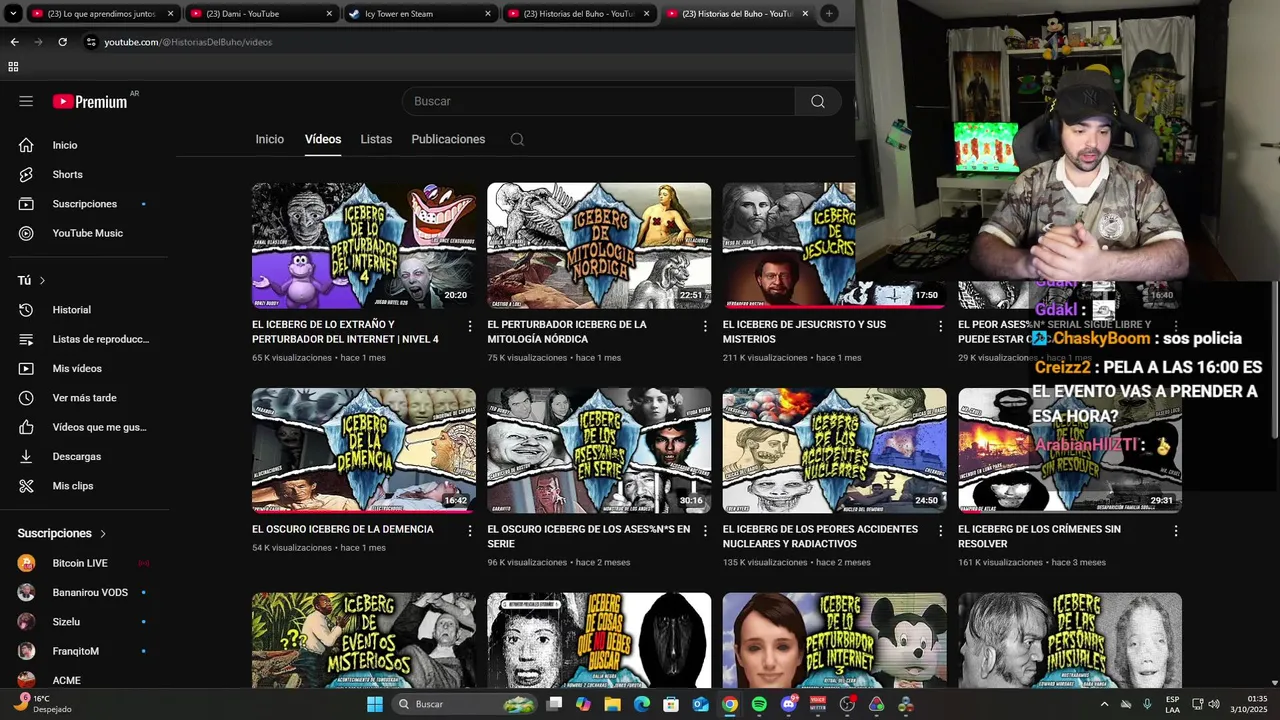Open options for Iceberg Ases%n*s en Serie
Screen dimensions: 1280x720
click(x=705, y=531)
